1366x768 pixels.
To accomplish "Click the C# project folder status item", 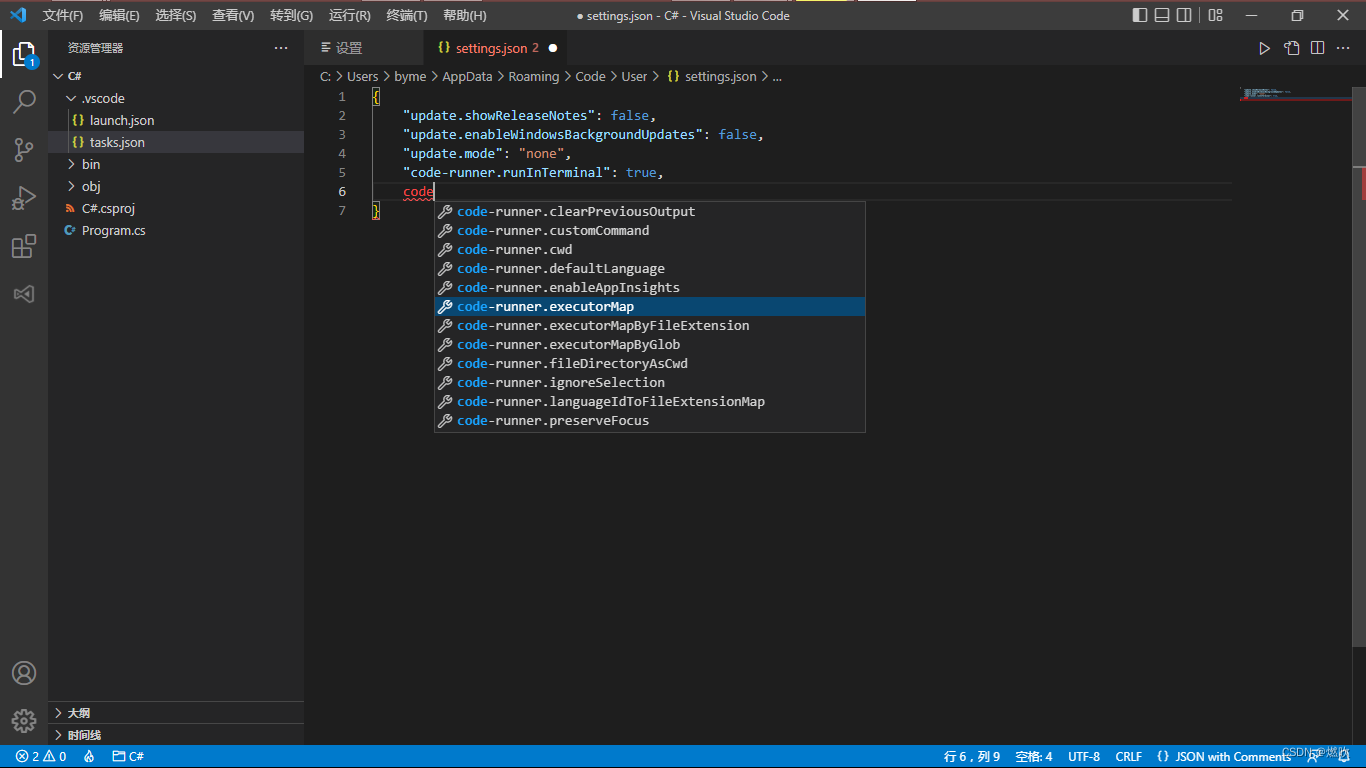I will click(127, 756).
